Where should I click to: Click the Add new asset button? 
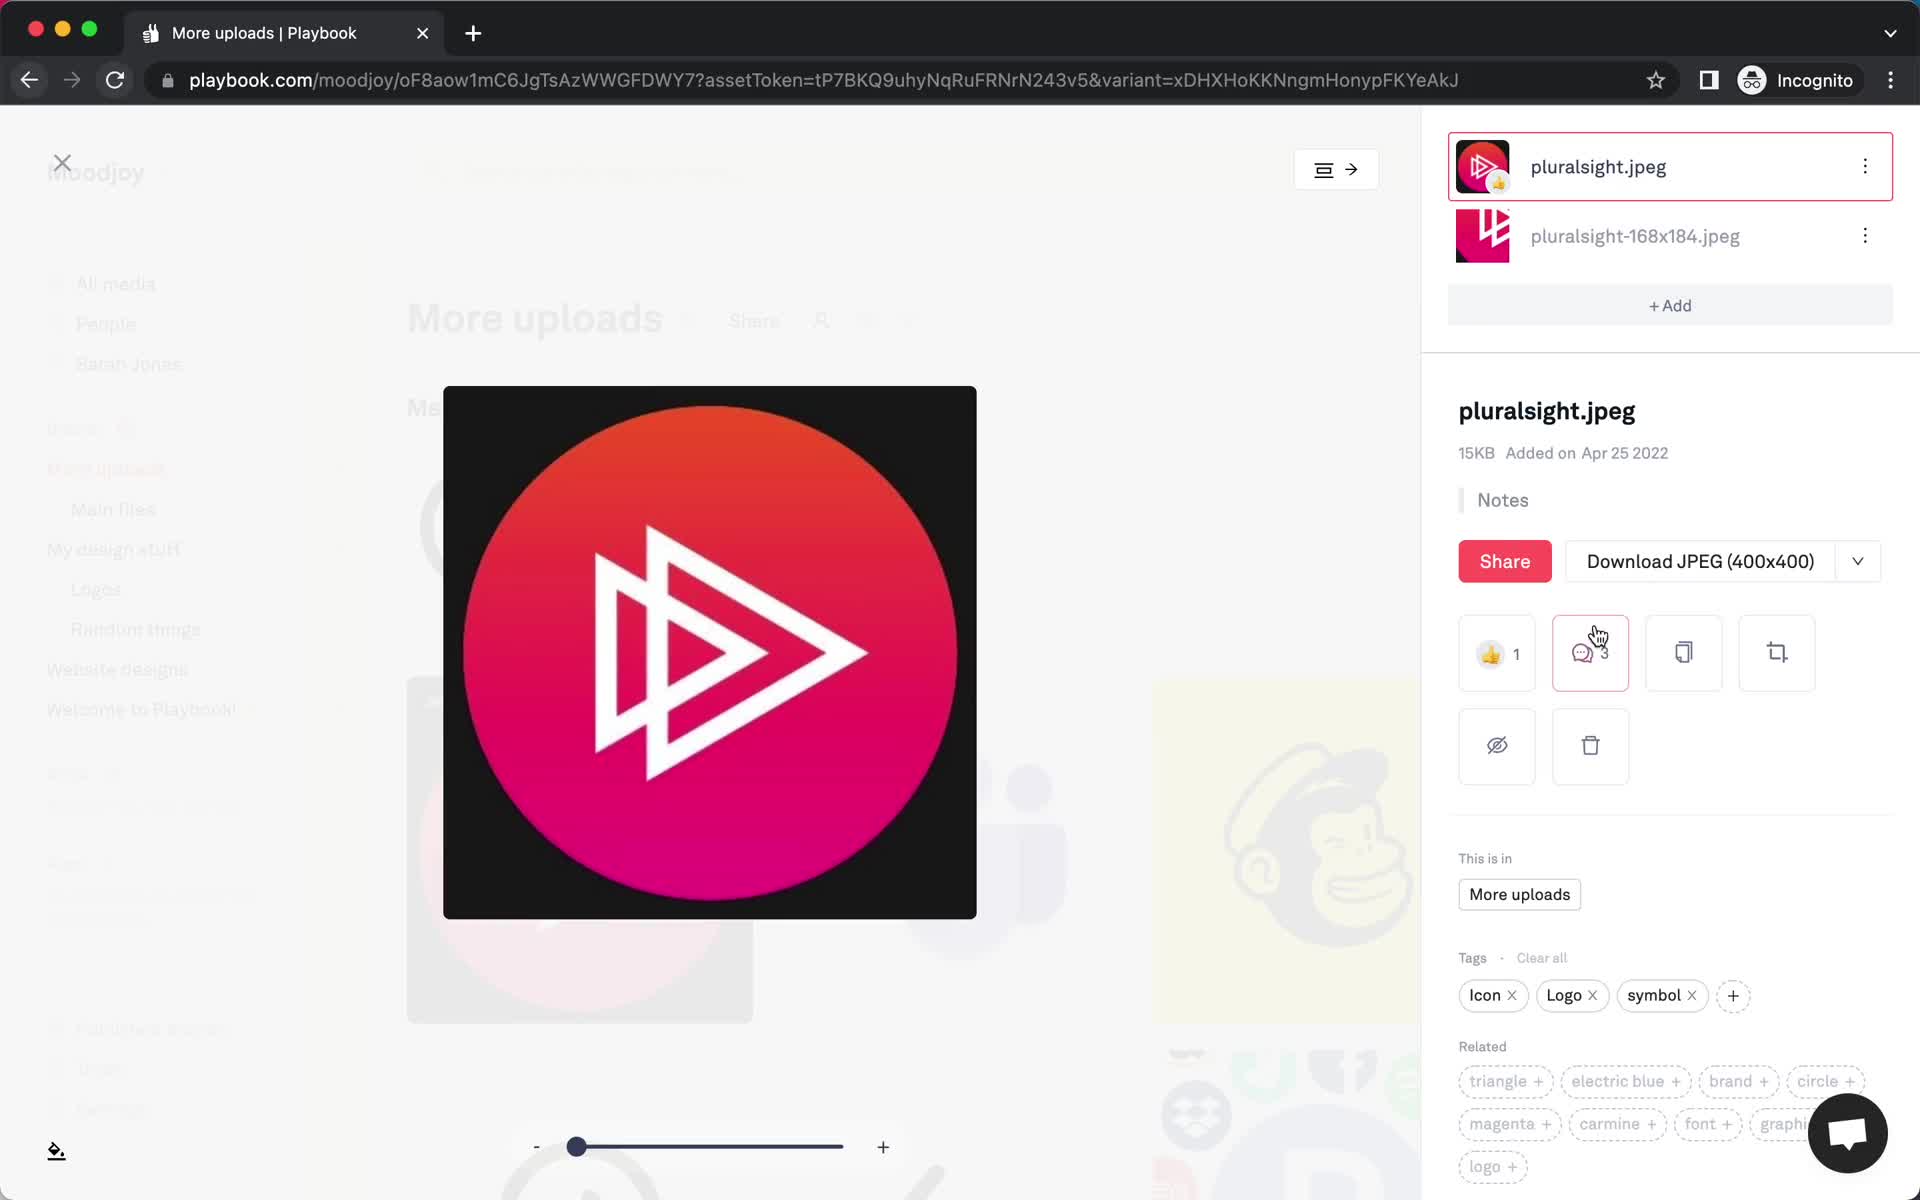coord(1670,306)
